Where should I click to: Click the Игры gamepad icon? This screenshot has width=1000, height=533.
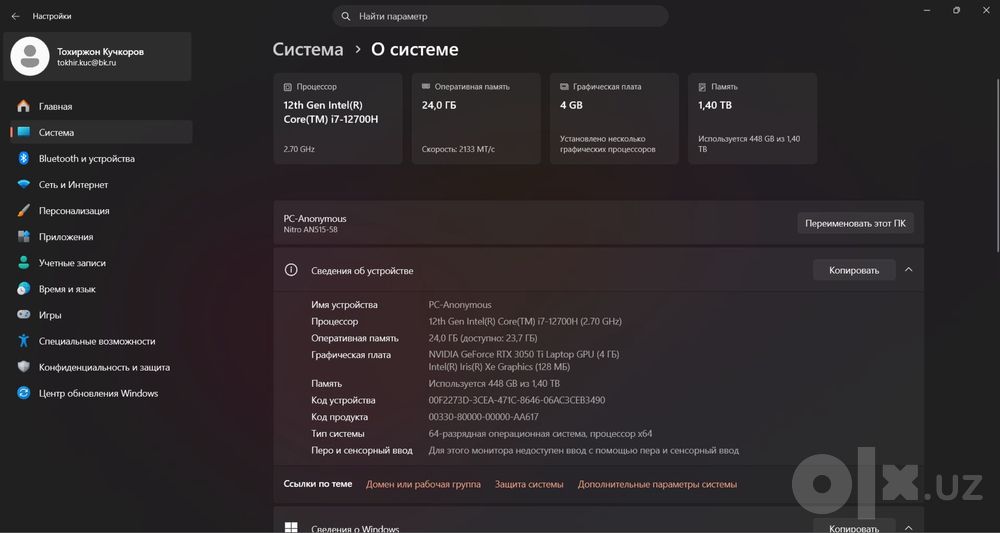pos(24,315)
